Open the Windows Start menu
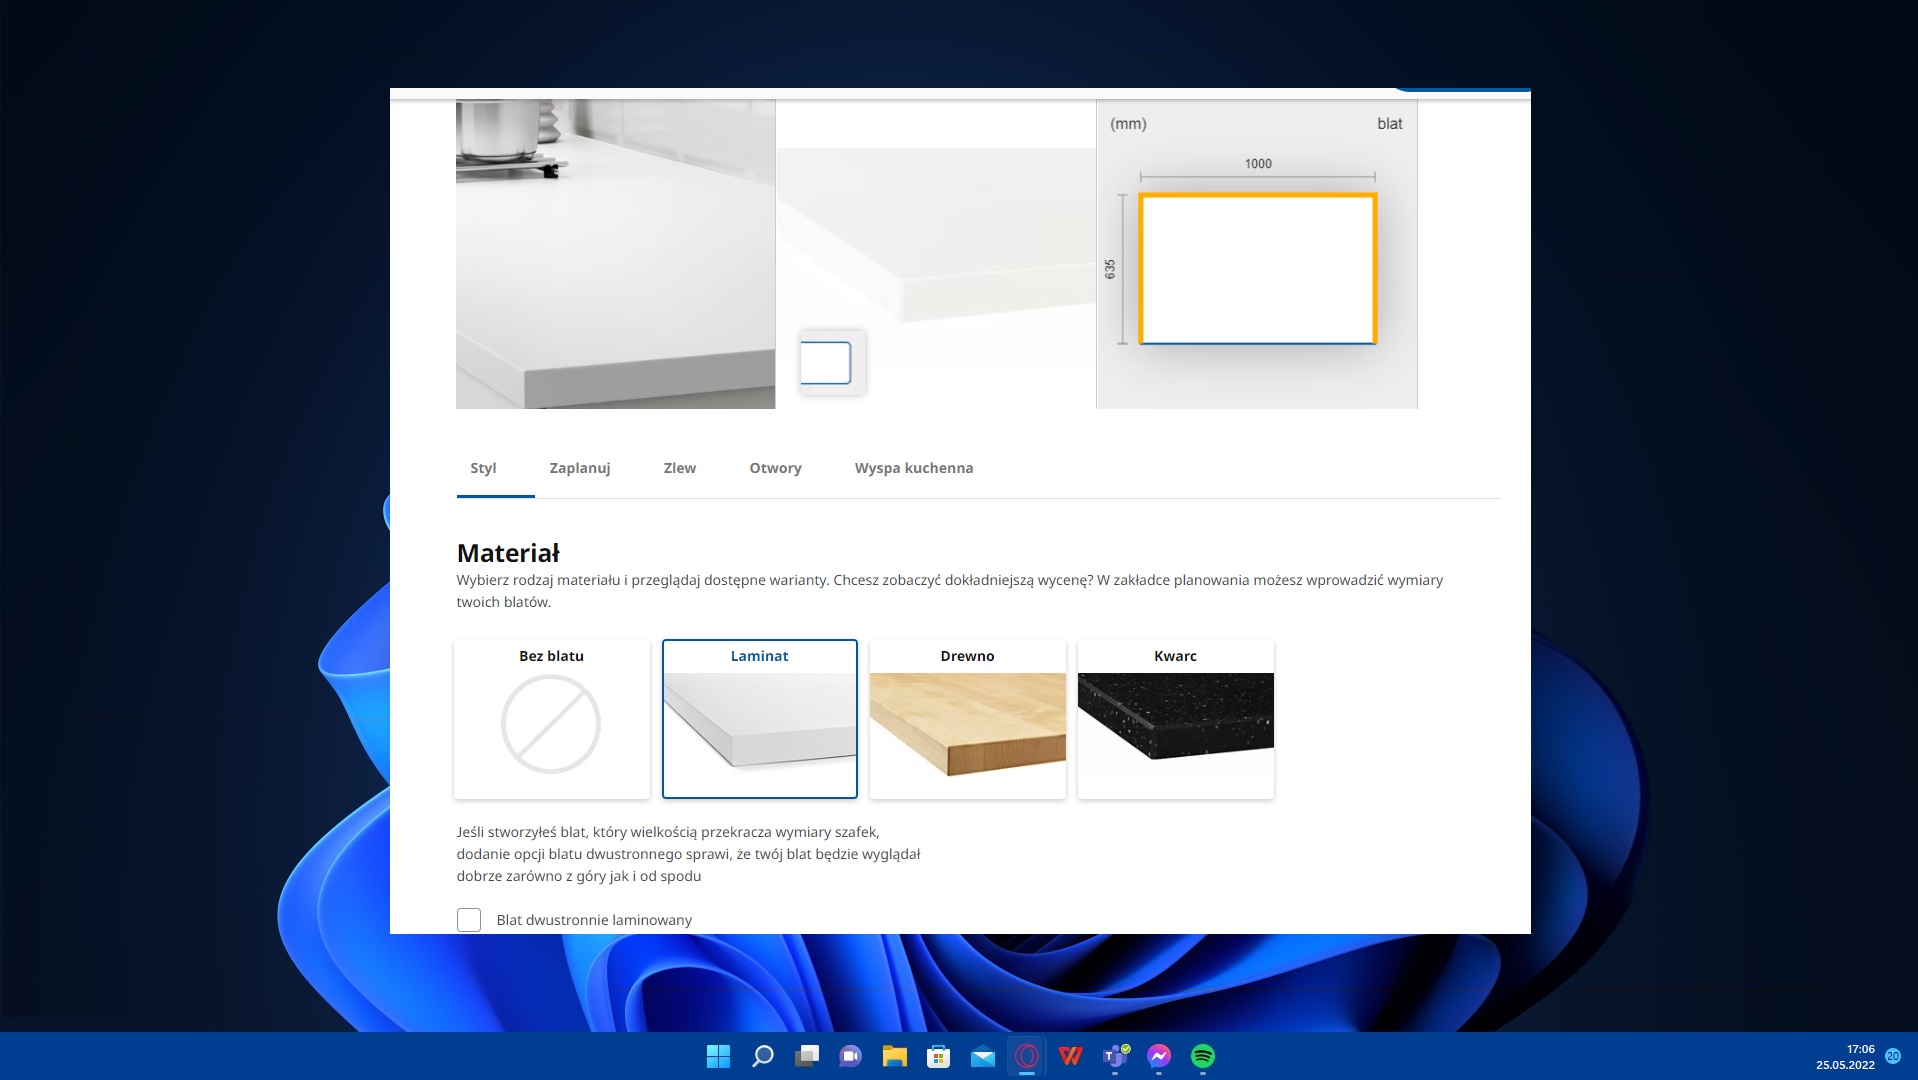This screenshot has width=1918, height=1080. pyautogui.click(x=718, y=1056)
